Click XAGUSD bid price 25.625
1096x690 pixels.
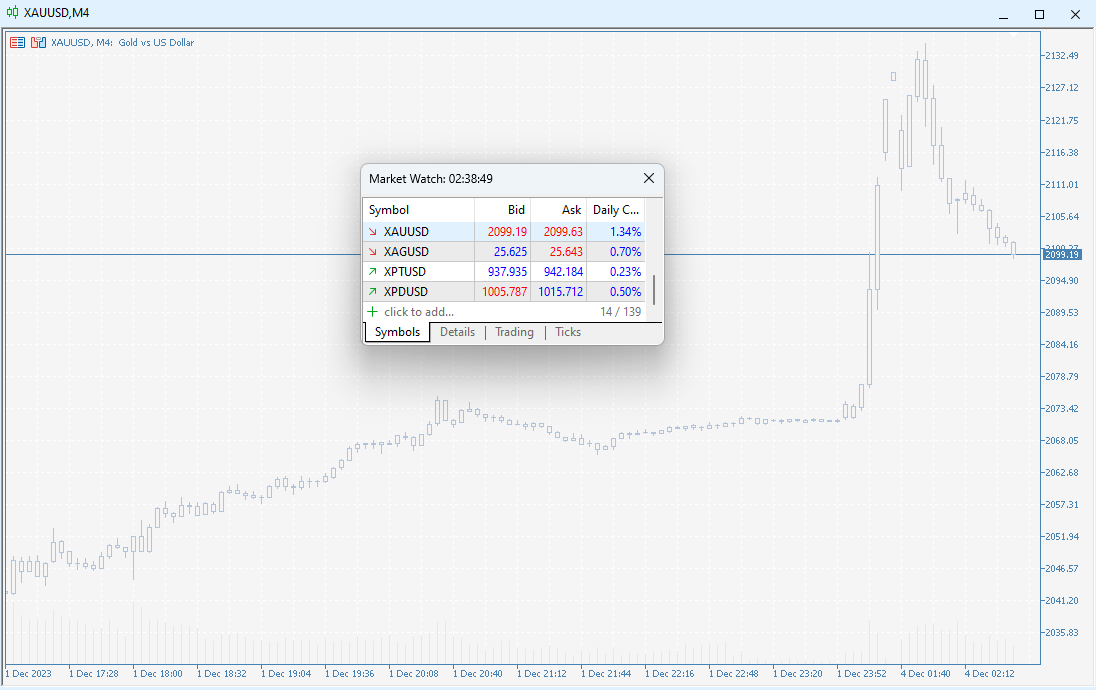pyautogui.click(x=510, y=252)
